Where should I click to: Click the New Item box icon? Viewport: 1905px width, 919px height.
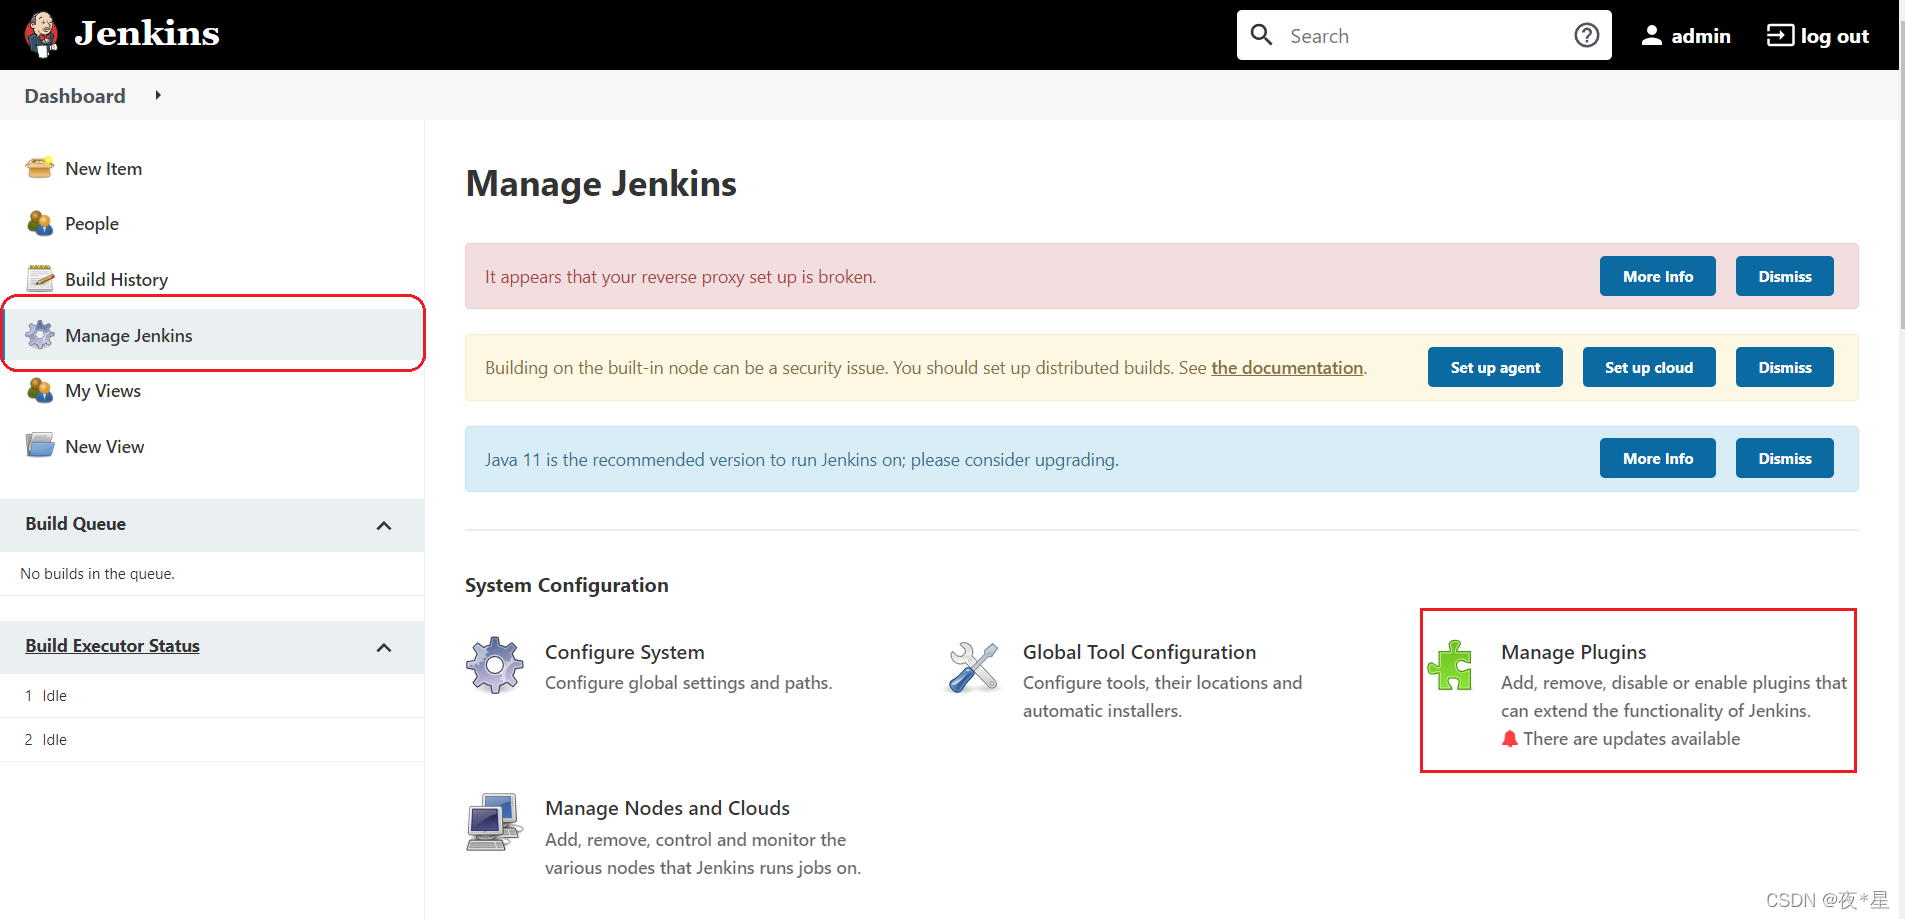40,168
